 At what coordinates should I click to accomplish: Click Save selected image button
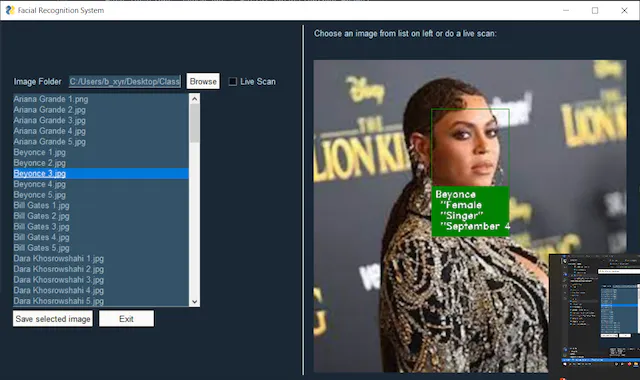point(53,319)
